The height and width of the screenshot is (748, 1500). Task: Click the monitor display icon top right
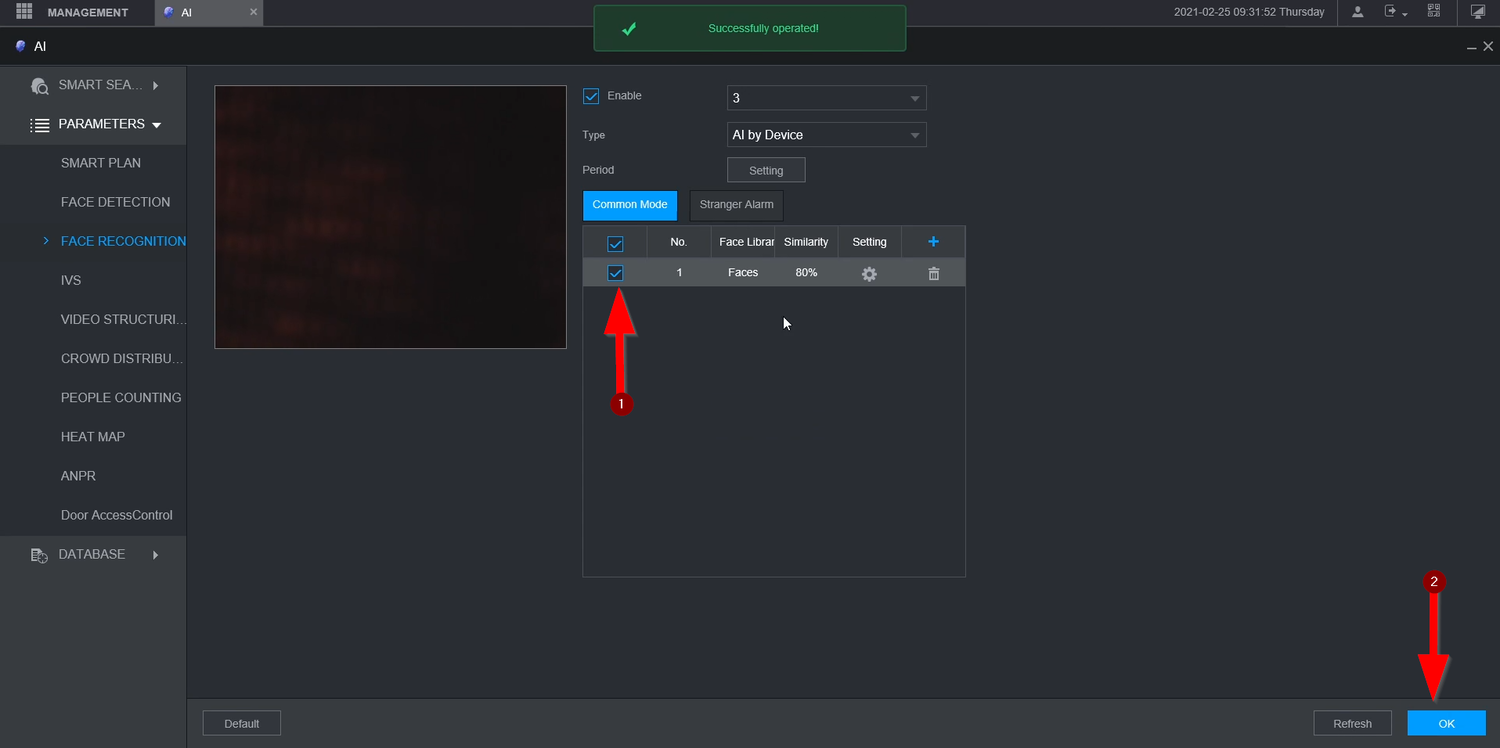(1478, 12)
